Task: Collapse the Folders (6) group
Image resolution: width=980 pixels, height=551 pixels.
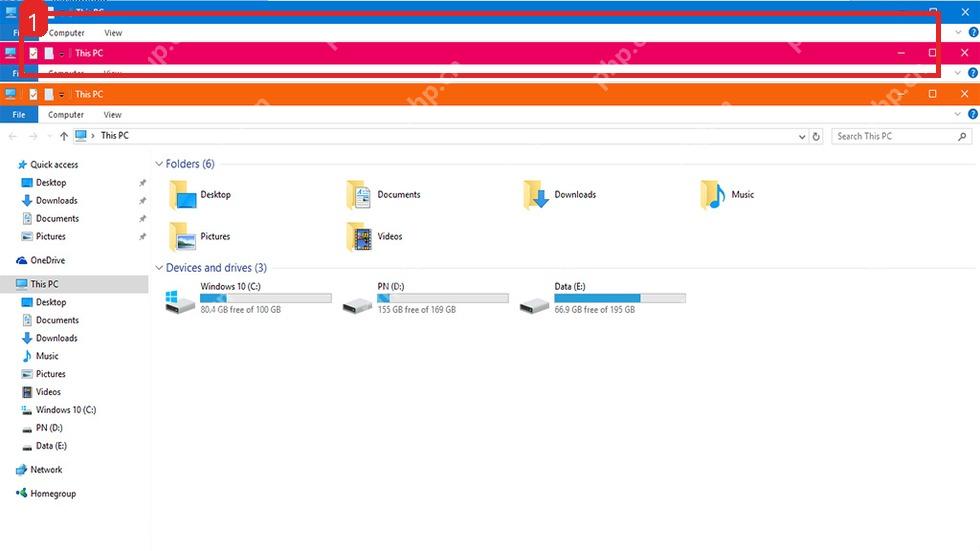Action: 159,164
